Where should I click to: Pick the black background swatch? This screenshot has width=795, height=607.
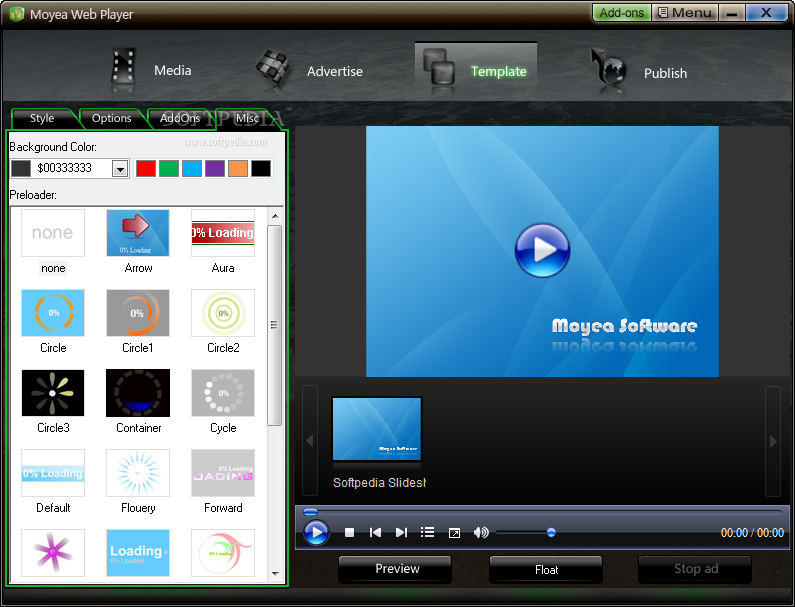(261, 168)
